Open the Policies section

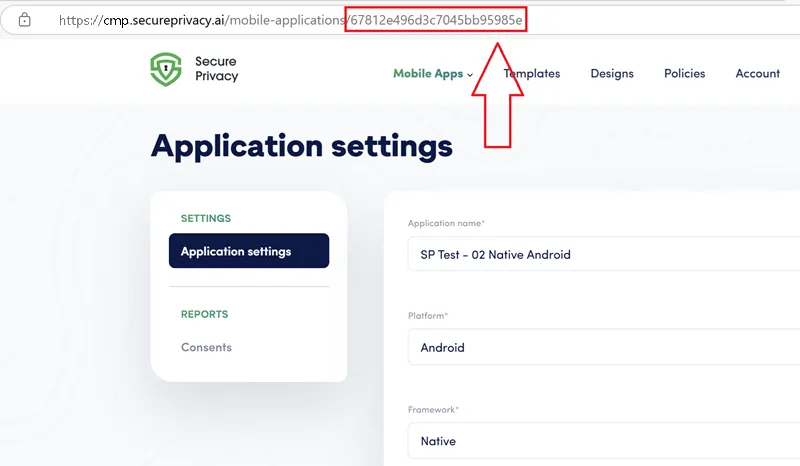coord(684,73)
